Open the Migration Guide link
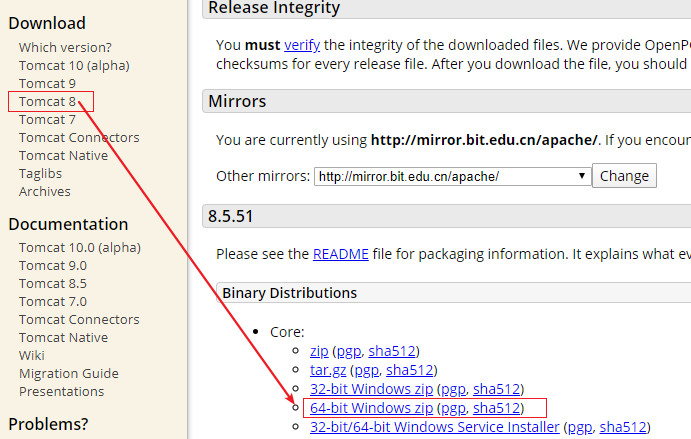691x439 pixels. pos(69,374)
